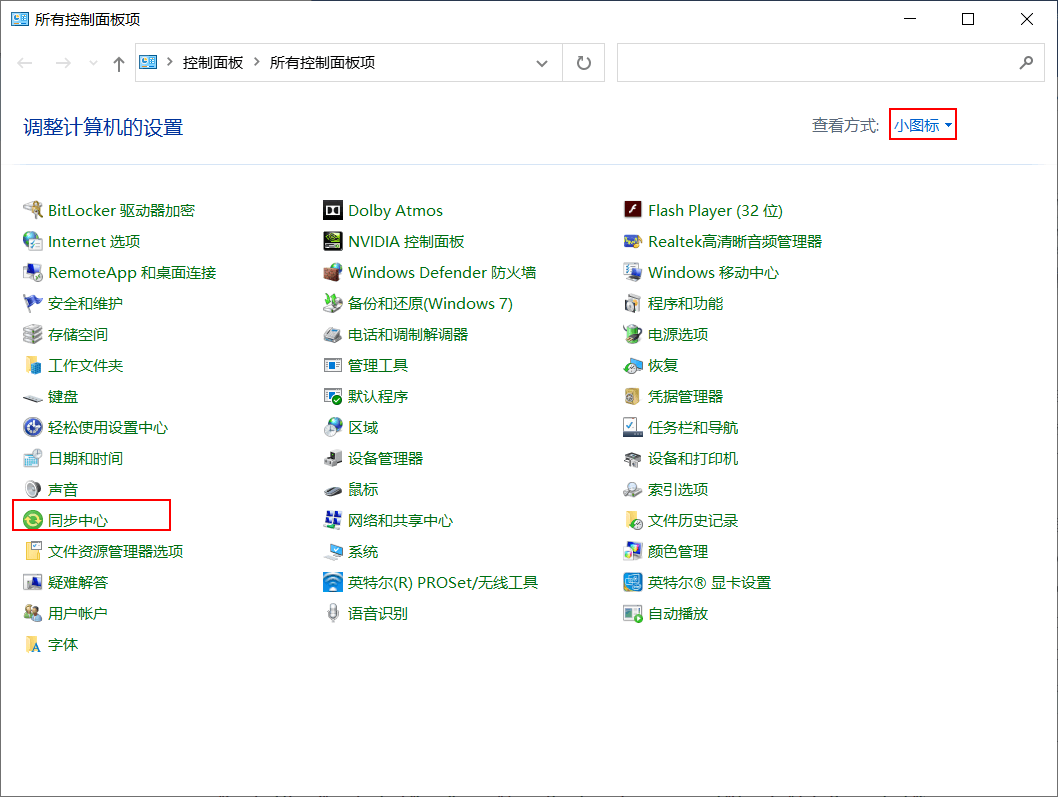The width and height of the screenshot is (1058, 797).
Task: Open the 网络和共享中心 icon
Action: tap(333, 520)
